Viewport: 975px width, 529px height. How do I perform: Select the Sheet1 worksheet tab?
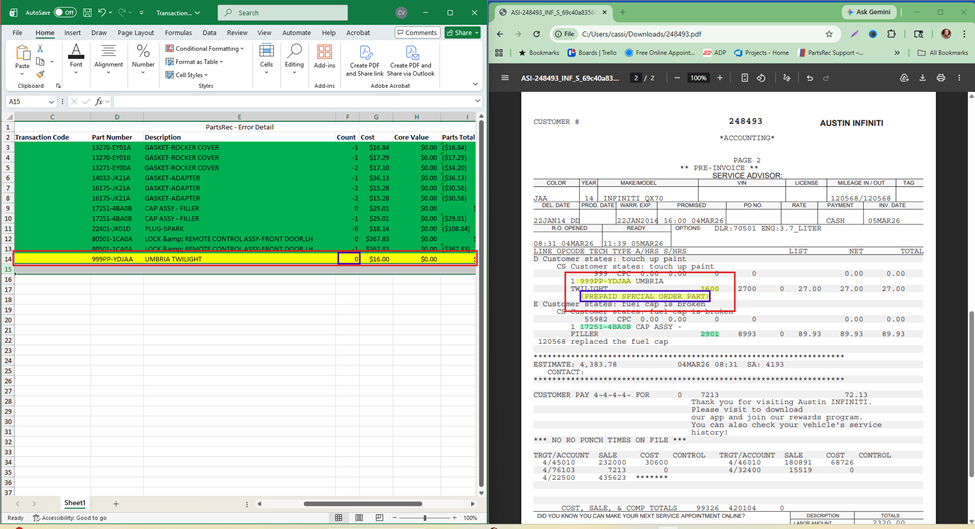click(x=75, y=503)
